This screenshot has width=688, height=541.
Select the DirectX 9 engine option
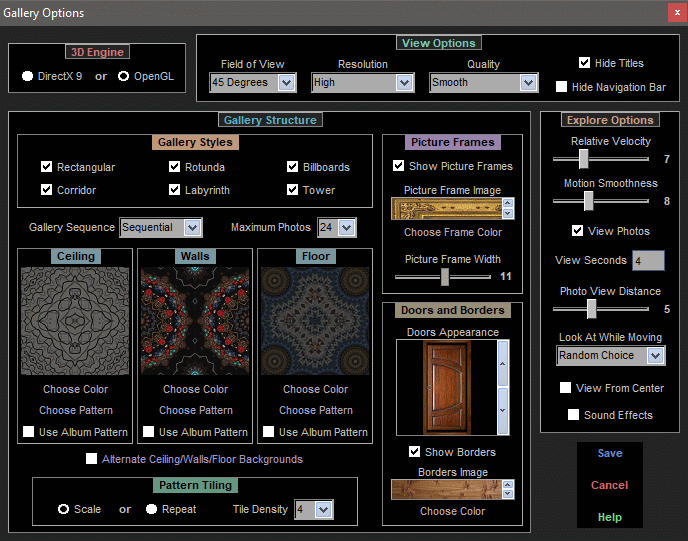(x=28, y=76)
